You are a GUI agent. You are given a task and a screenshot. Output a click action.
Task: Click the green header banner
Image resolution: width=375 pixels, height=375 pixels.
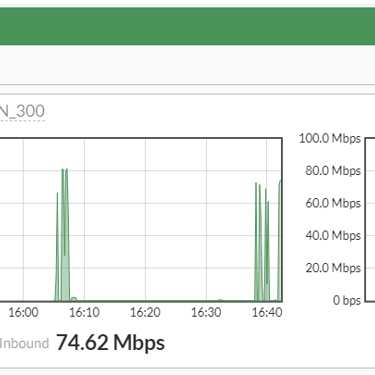187,26
